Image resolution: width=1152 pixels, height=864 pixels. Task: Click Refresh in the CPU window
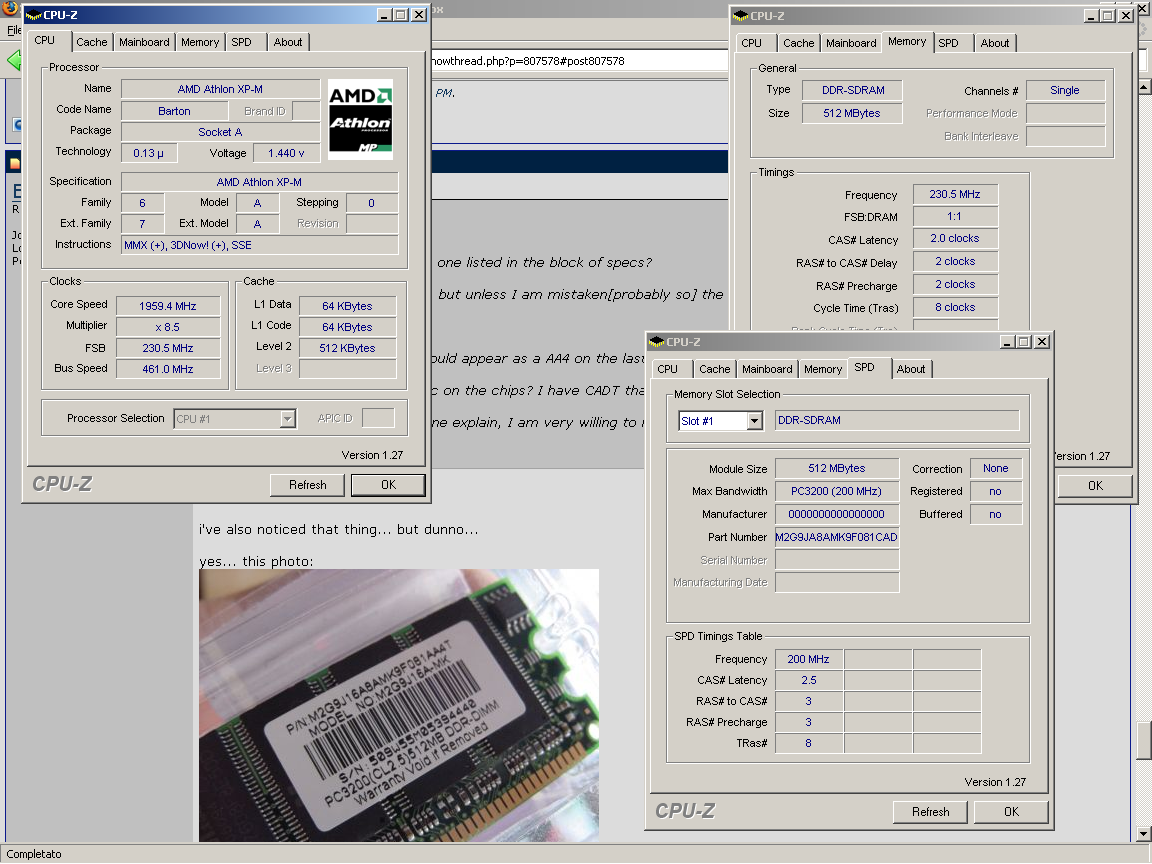coord(308,485)
